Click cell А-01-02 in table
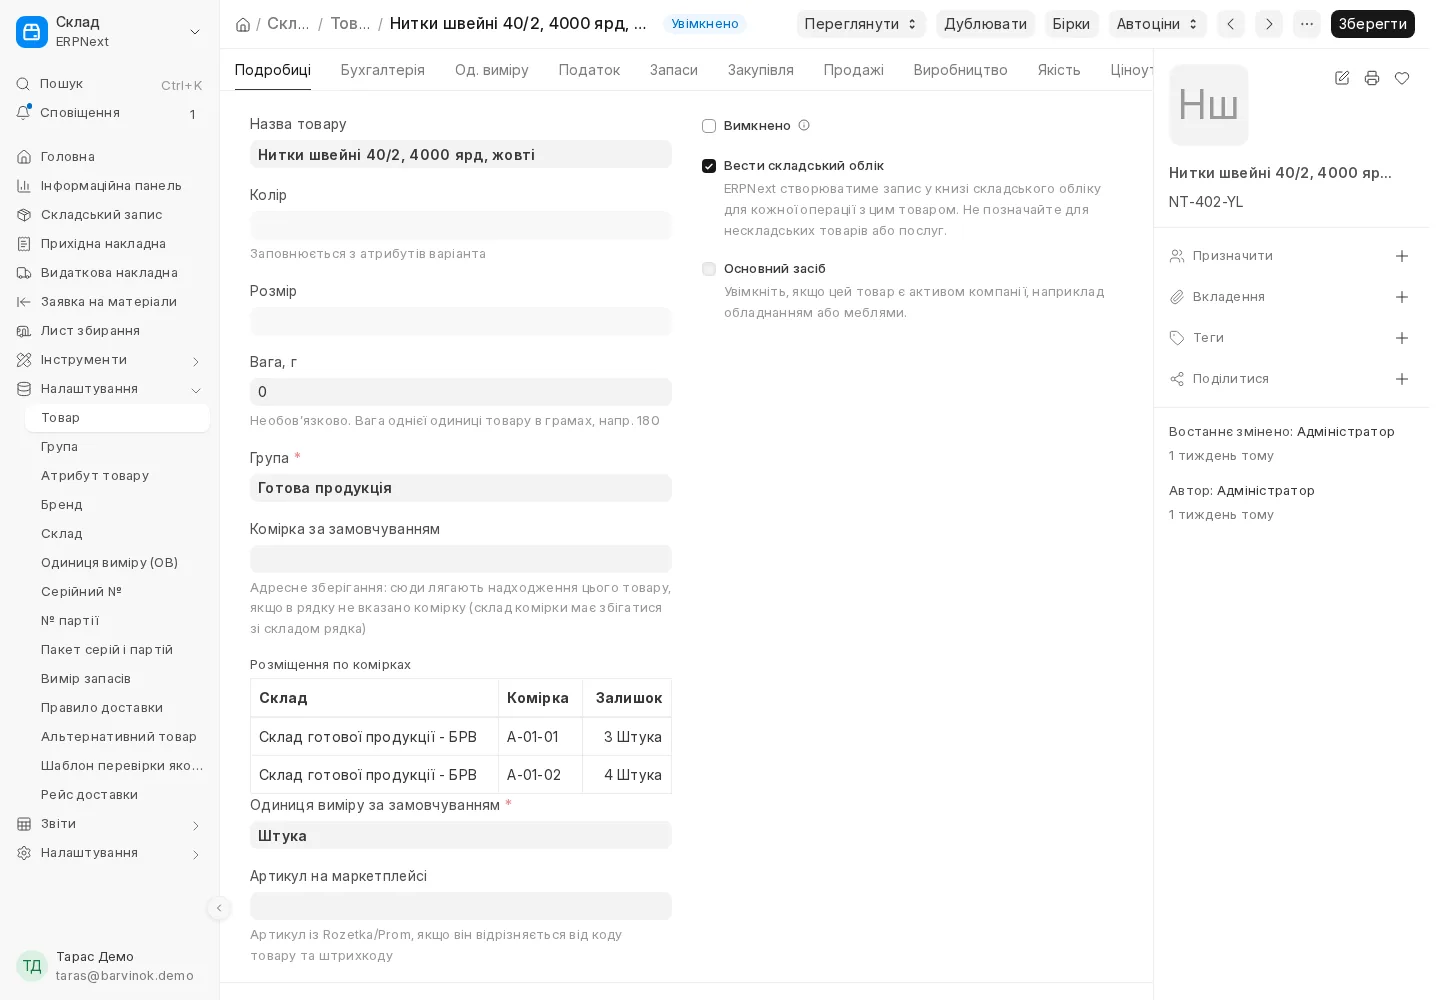 click(540, 775)
